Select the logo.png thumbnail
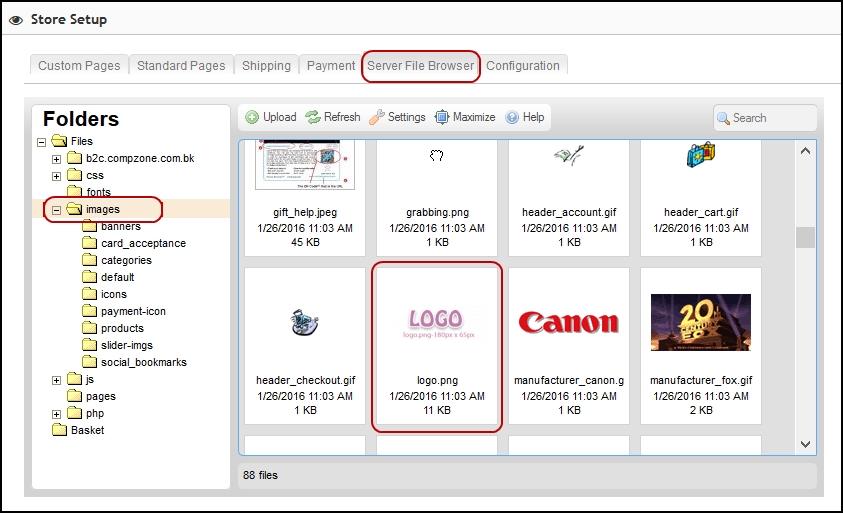Image resolution: width=843 pixels, height=513 pixels. click(437, 323)
